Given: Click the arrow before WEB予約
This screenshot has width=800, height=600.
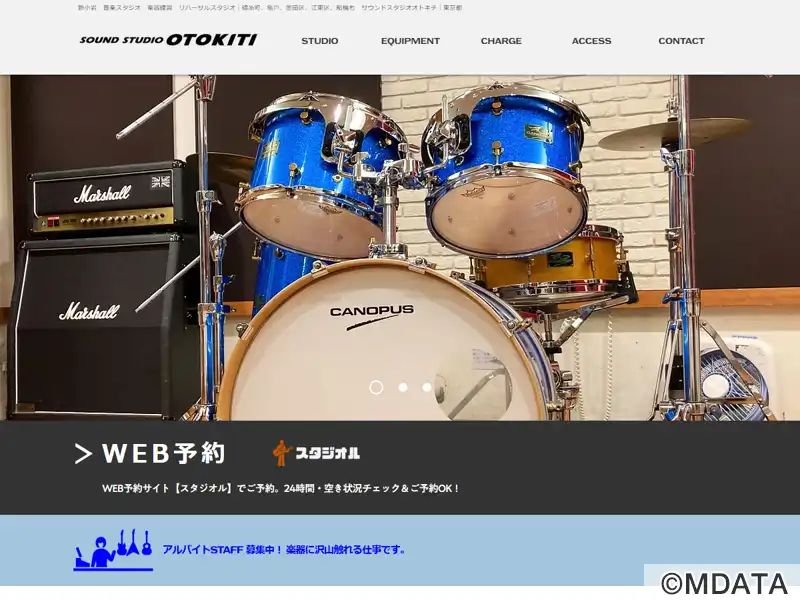Looking at the screenshot, I should (83, 454).
